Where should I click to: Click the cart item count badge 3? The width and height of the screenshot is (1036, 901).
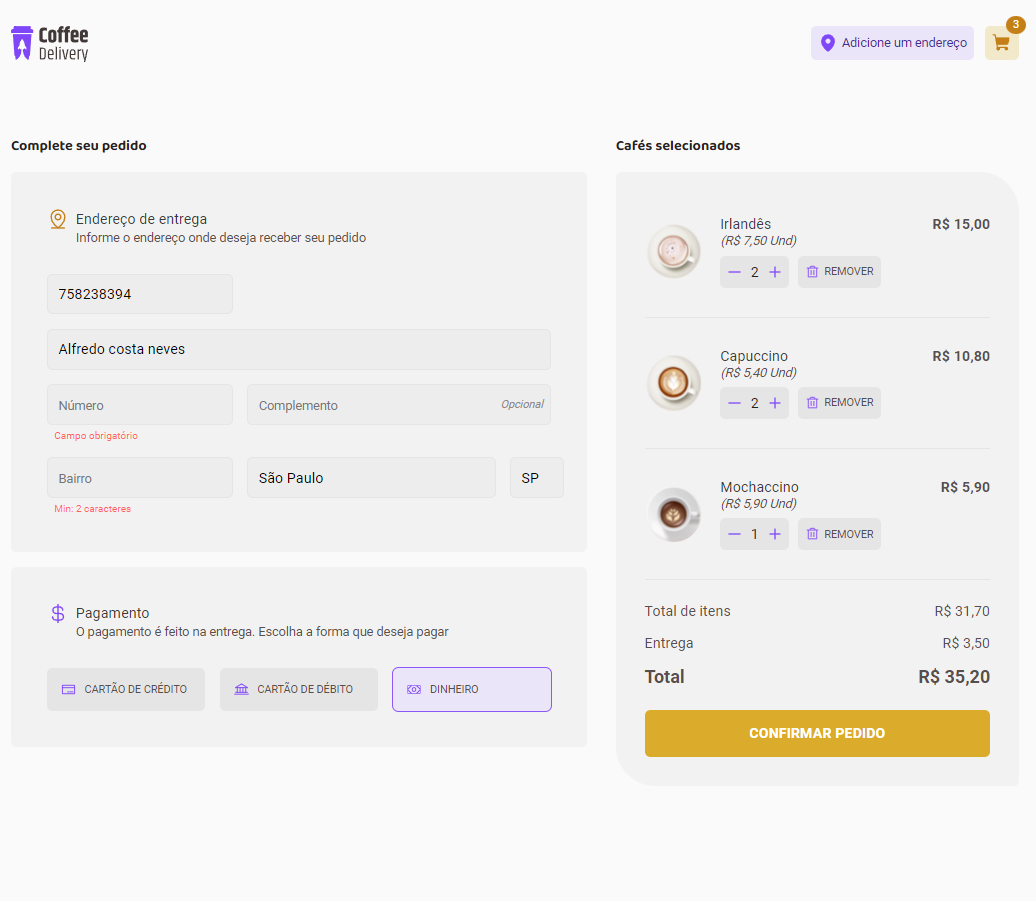click(1016, 24)
